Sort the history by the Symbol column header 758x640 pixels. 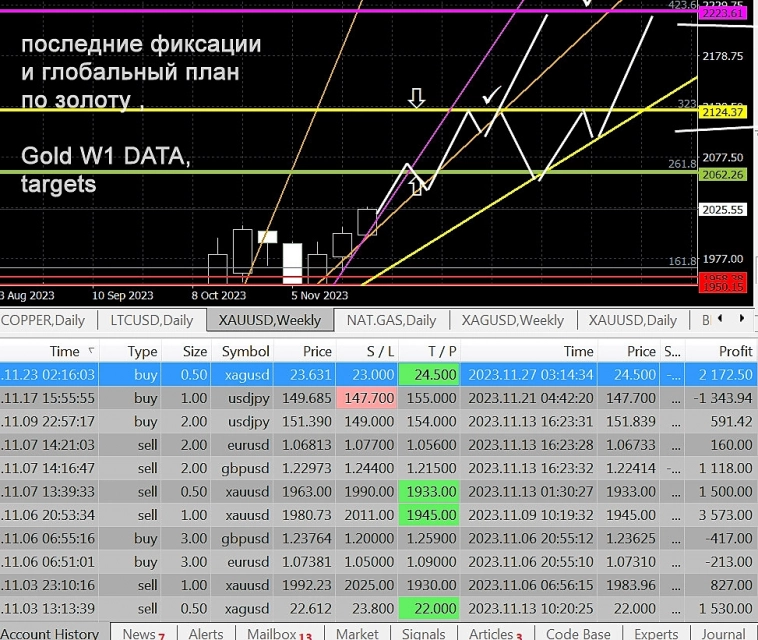pos(245,351)
